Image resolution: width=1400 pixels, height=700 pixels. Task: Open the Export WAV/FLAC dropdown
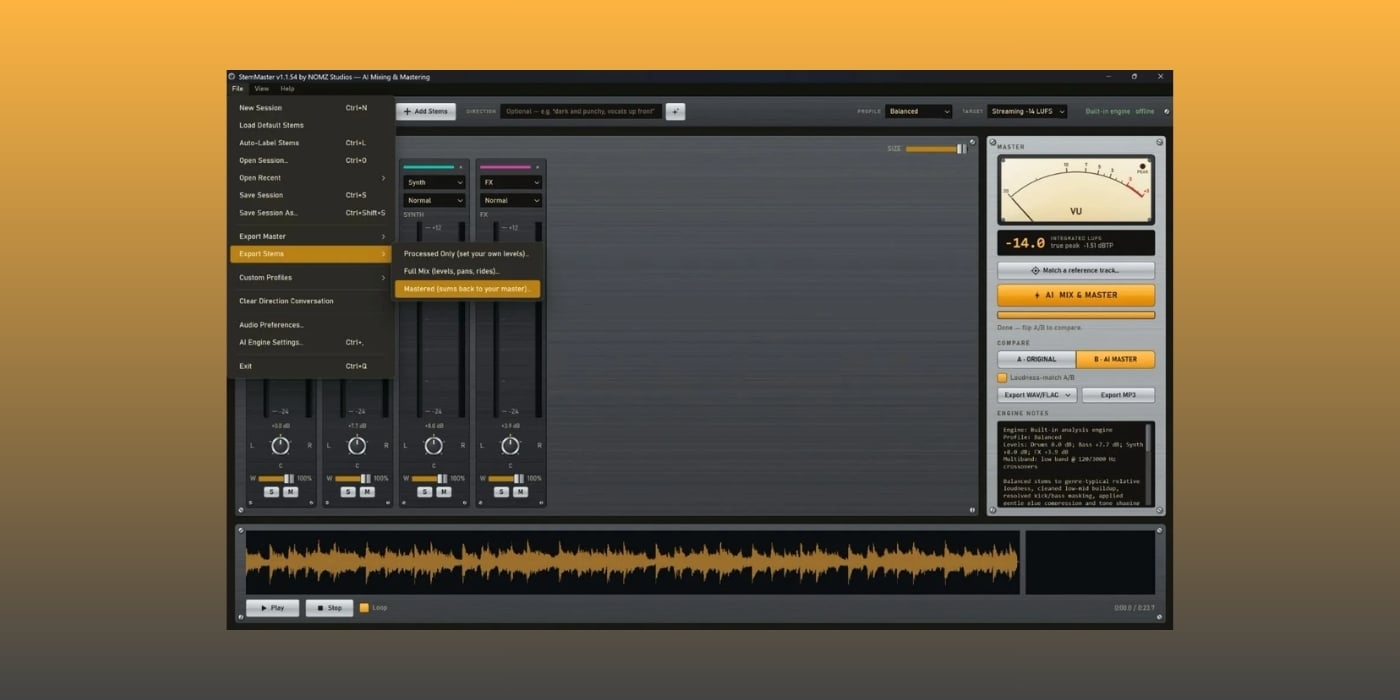pos(1037,395)
